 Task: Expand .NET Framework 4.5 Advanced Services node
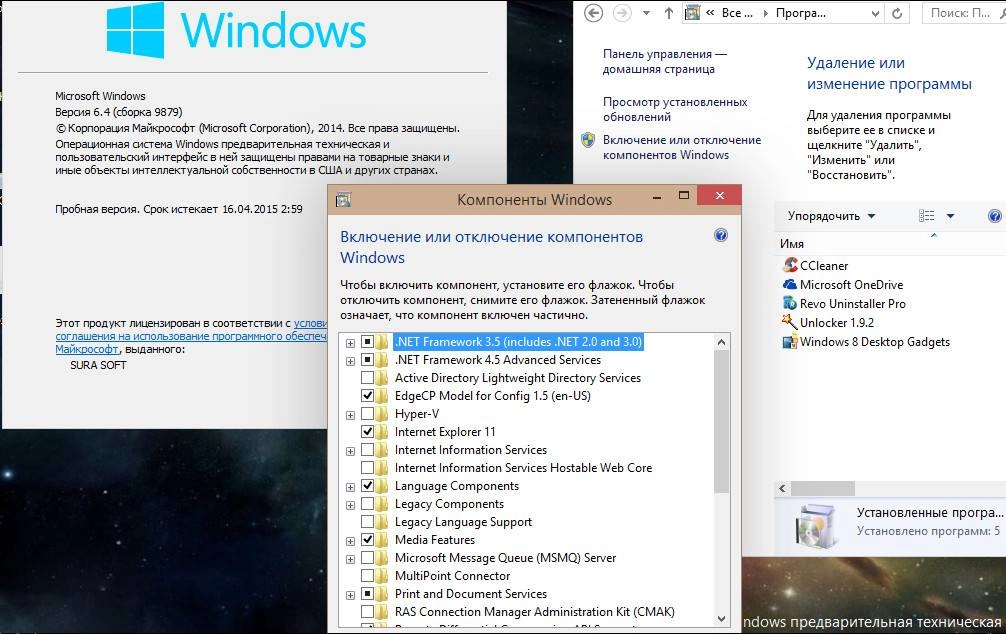pos(350,361)
